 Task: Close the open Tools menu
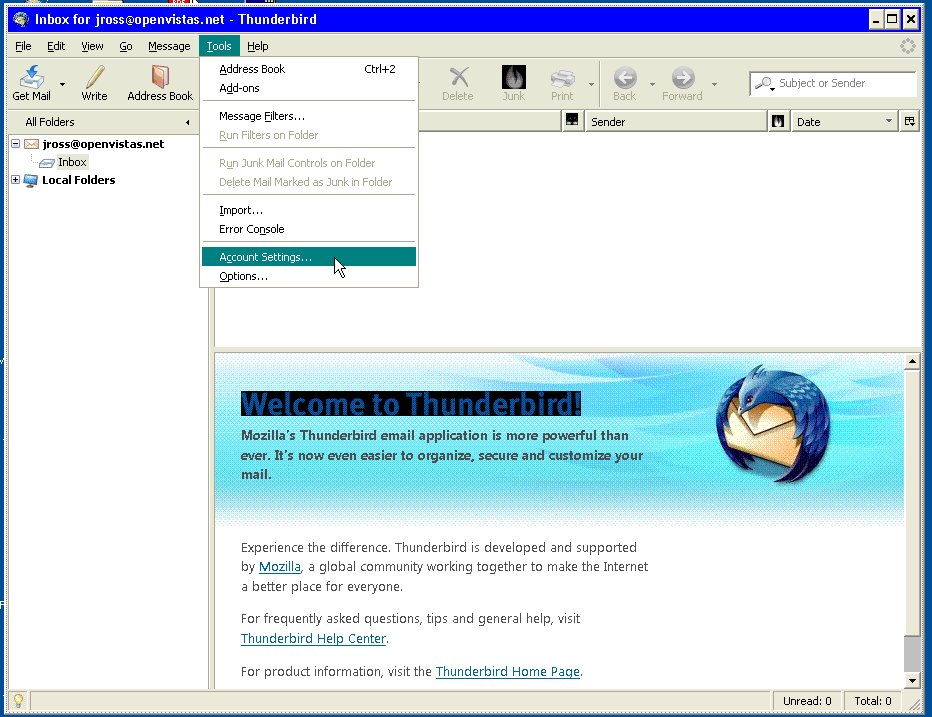[219, 46]
